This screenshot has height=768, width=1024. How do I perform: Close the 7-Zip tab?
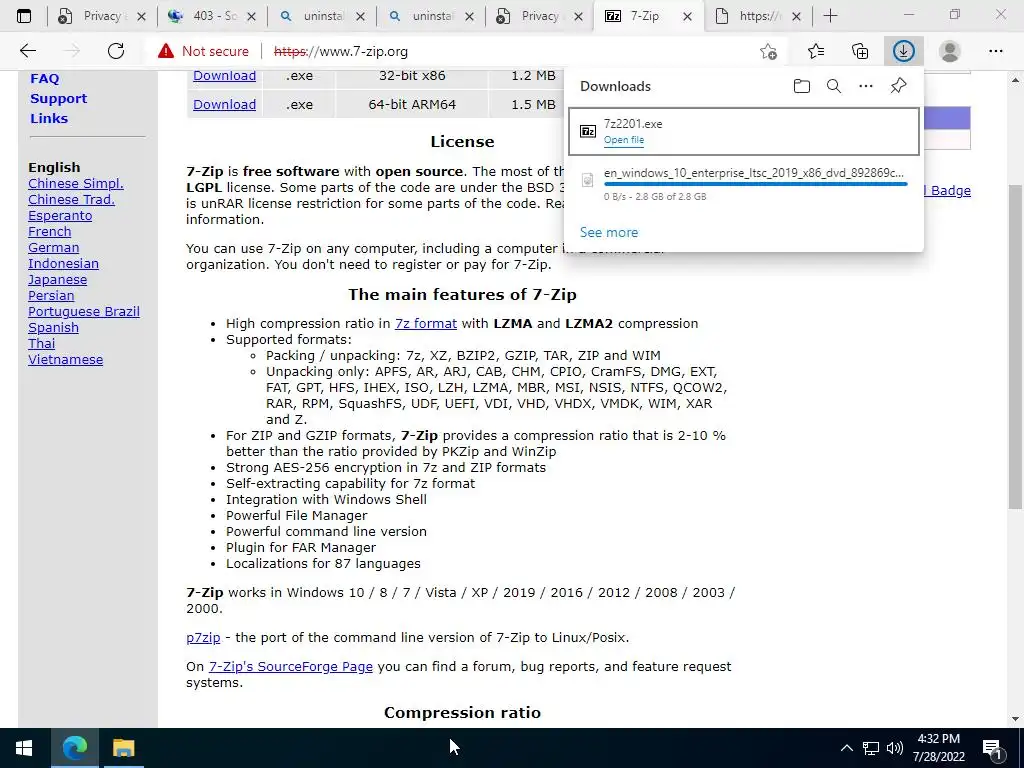click(687, 16)
